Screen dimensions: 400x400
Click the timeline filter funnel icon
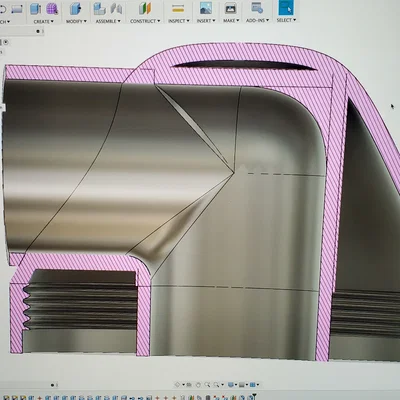click(x=254, y=395)
